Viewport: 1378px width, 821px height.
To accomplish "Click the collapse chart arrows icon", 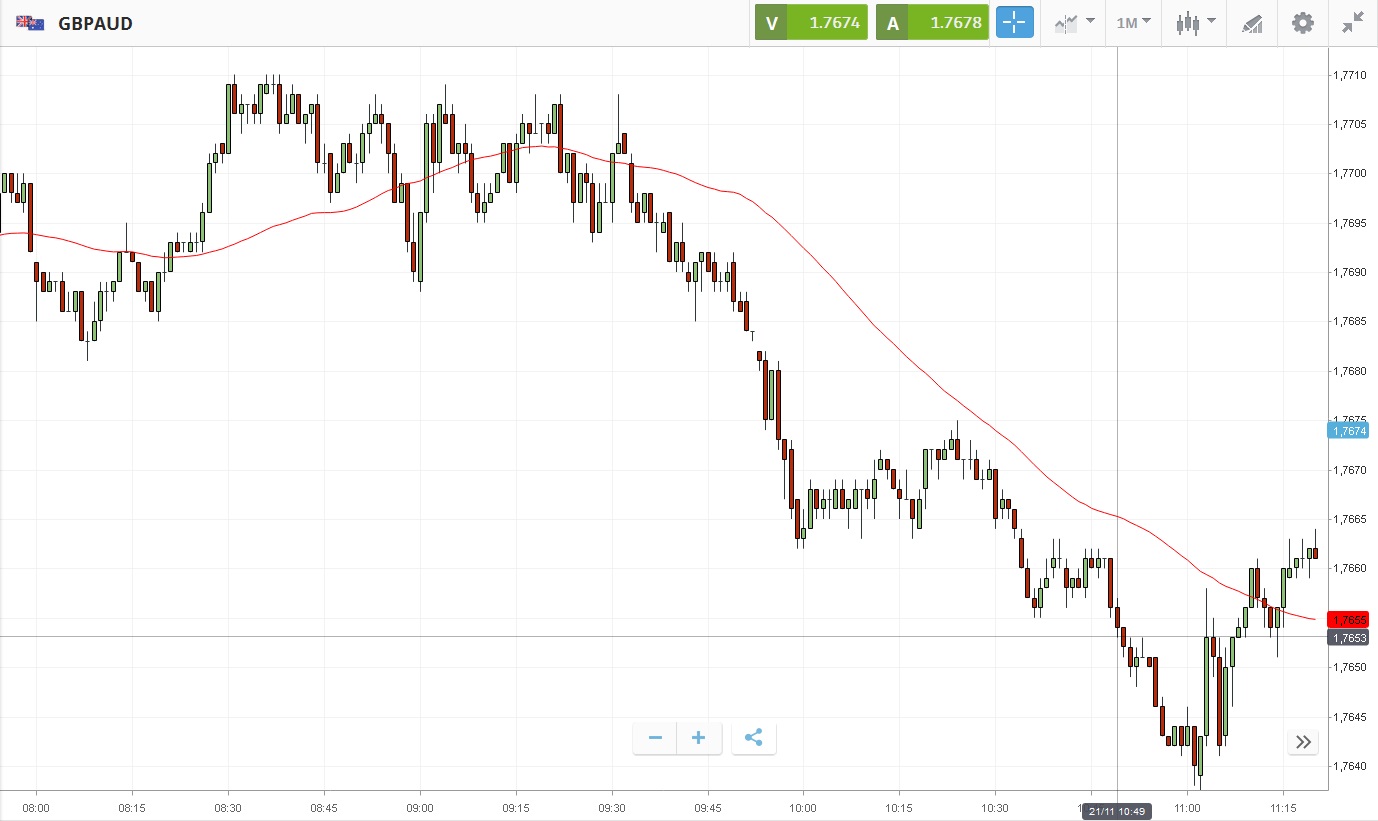I will click(x=1353, y=22).
